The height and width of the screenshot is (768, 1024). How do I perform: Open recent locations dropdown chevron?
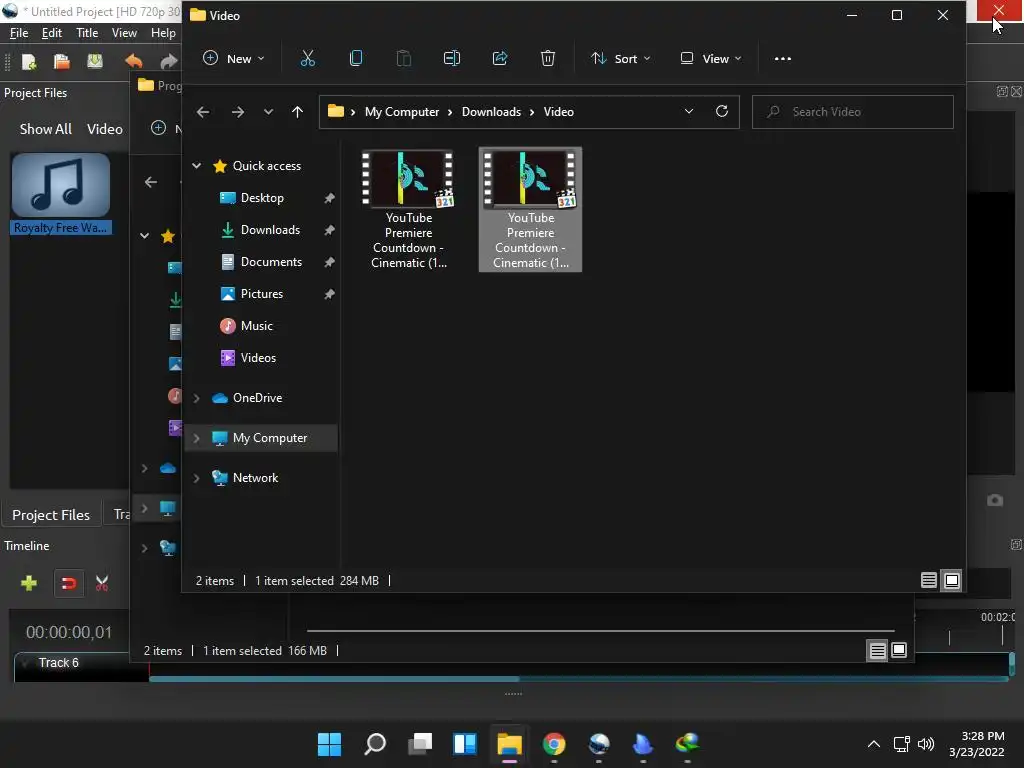pyautogui.click(x=268, y=112)
